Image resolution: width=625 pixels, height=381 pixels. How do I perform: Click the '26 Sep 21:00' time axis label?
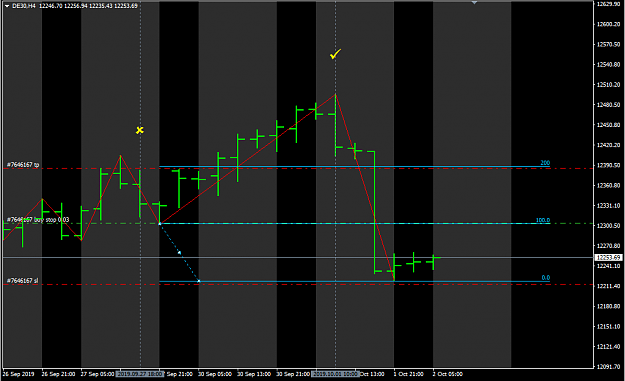[x=58, y=374]
